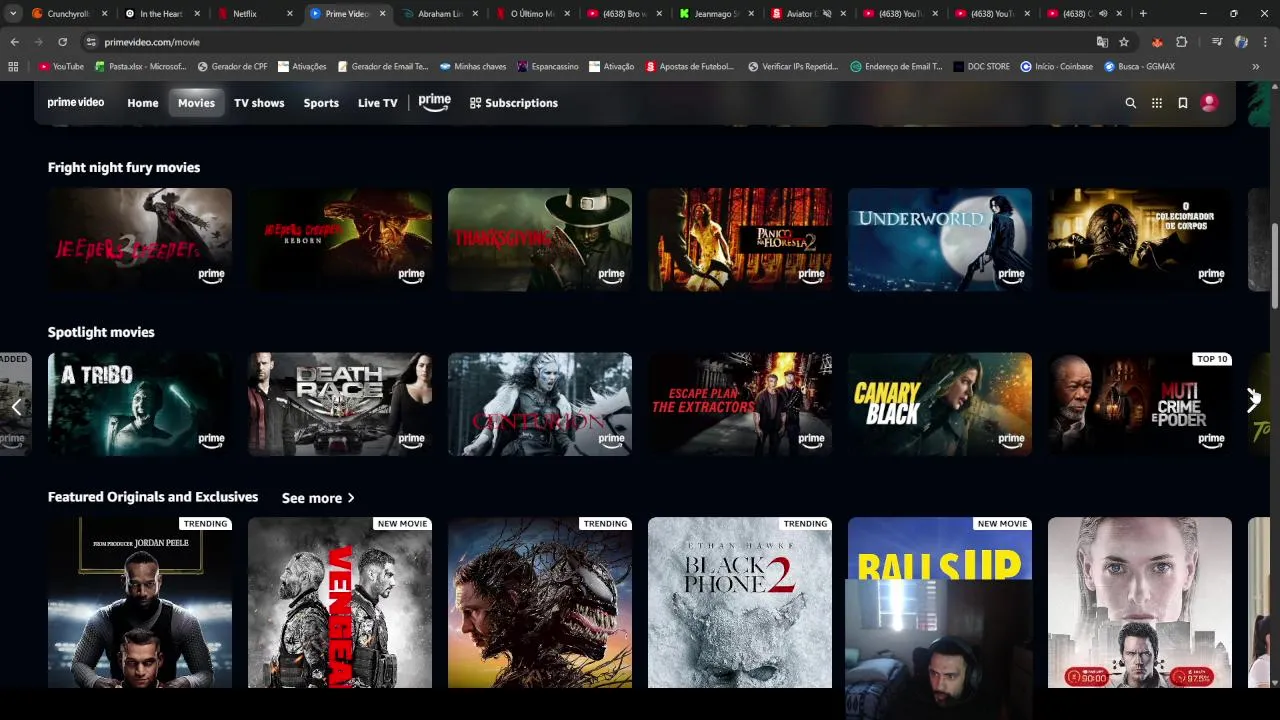Open Centurion movie thumbnail
Viewport: 1280px width, 720px height.
[x=540, y=404]
